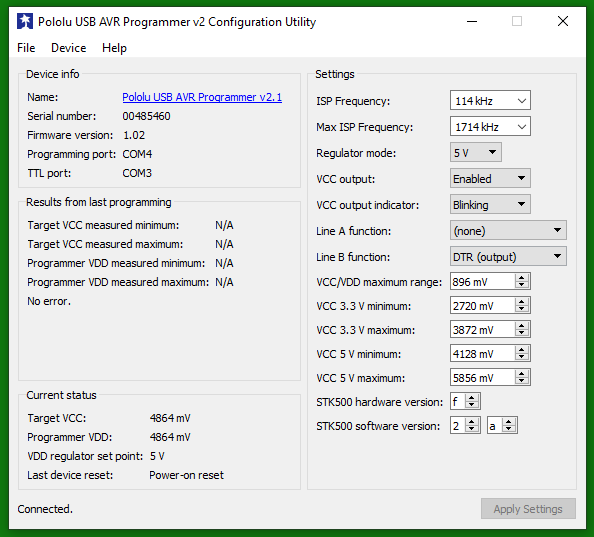Click Programmer VDD value 4864 mV
Screen dimensions: 594x537
[170, 437]
